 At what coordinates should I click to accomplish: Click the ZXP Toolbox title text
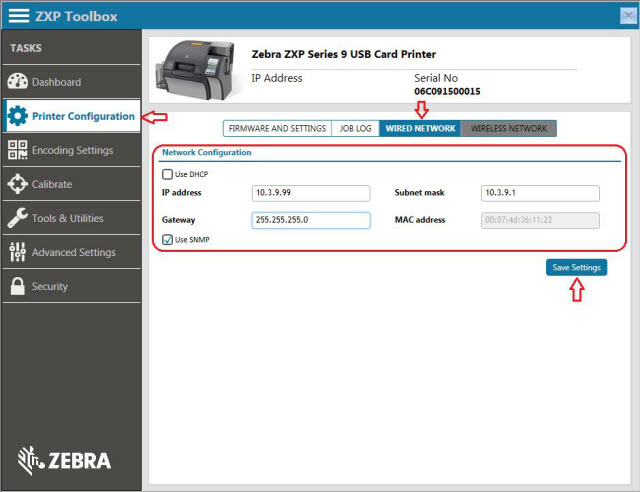(76, 16)
